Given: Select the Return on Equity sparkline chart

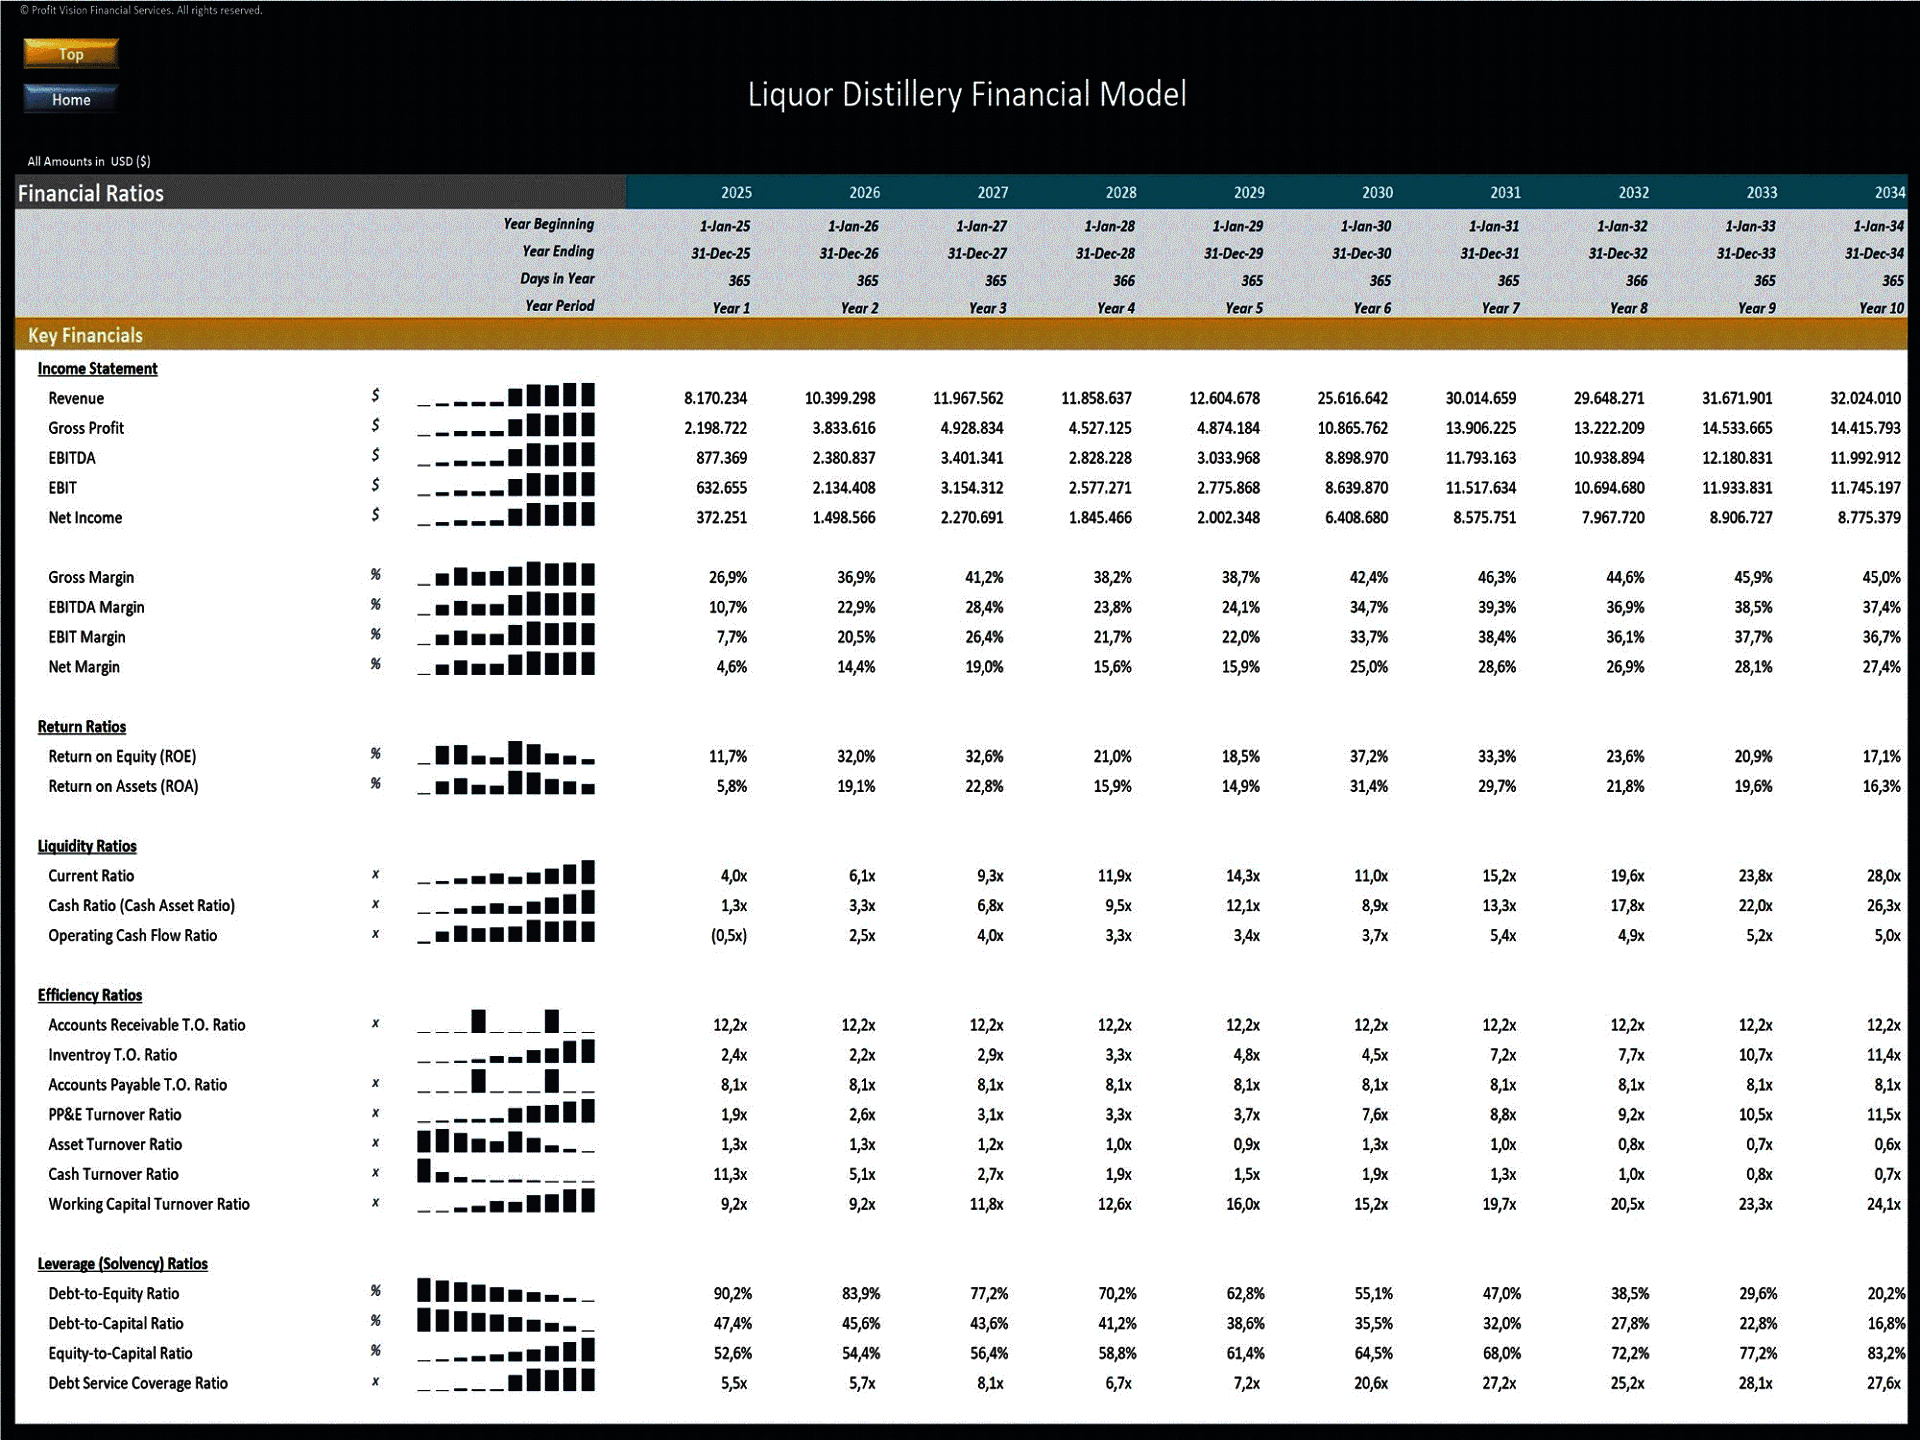Looking at the screenshot, I should [x=506, y=753].
